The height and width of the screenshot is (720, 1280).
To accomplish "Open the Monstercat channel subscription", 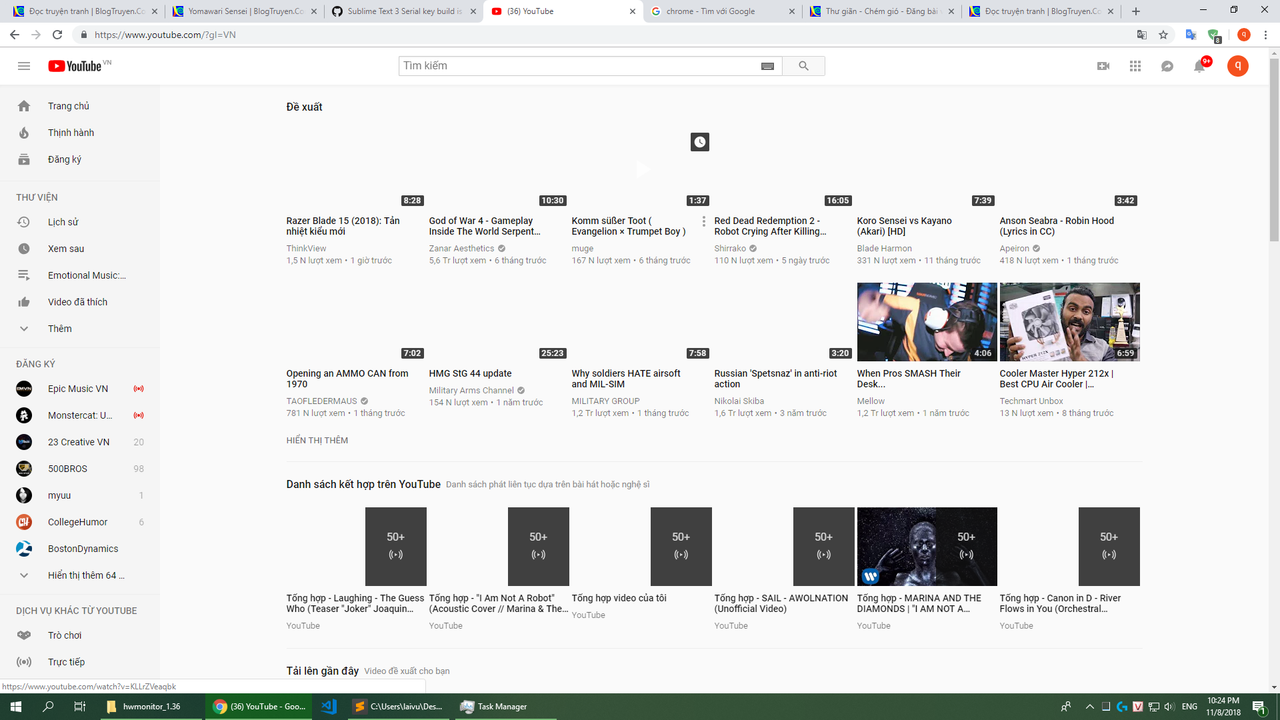I will (80, 416).
